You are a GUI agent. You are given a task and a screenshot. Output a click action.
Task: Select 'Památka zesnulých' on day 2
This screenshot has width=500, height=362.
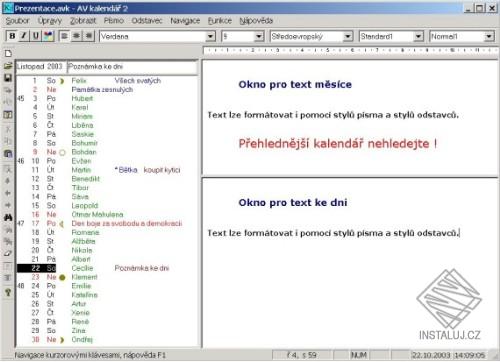[x=102, y=90]
